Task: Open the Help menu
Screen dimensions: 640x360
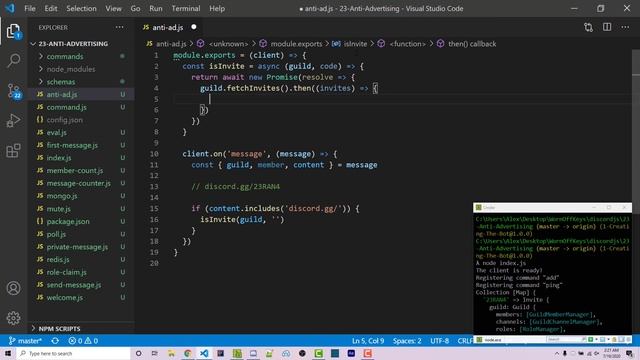Action: [x=217, y=9]
